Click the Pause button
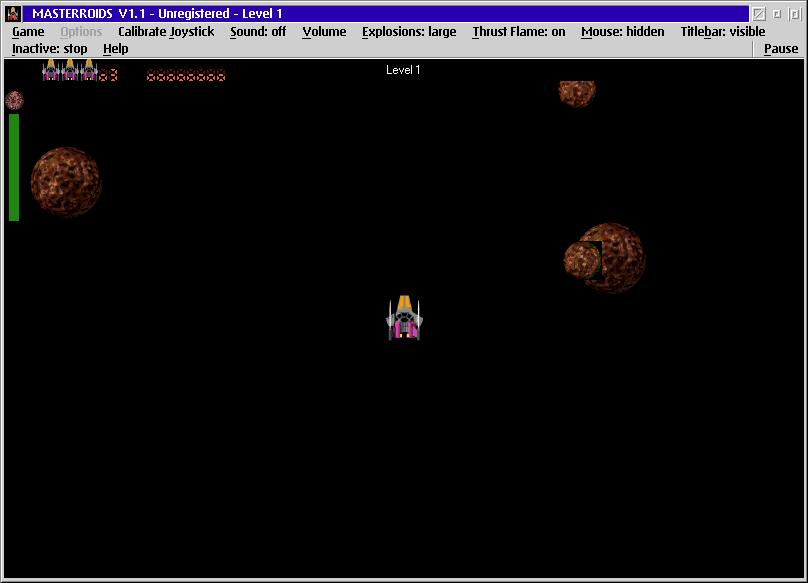 pyautogui.click(x=781, y=49)
